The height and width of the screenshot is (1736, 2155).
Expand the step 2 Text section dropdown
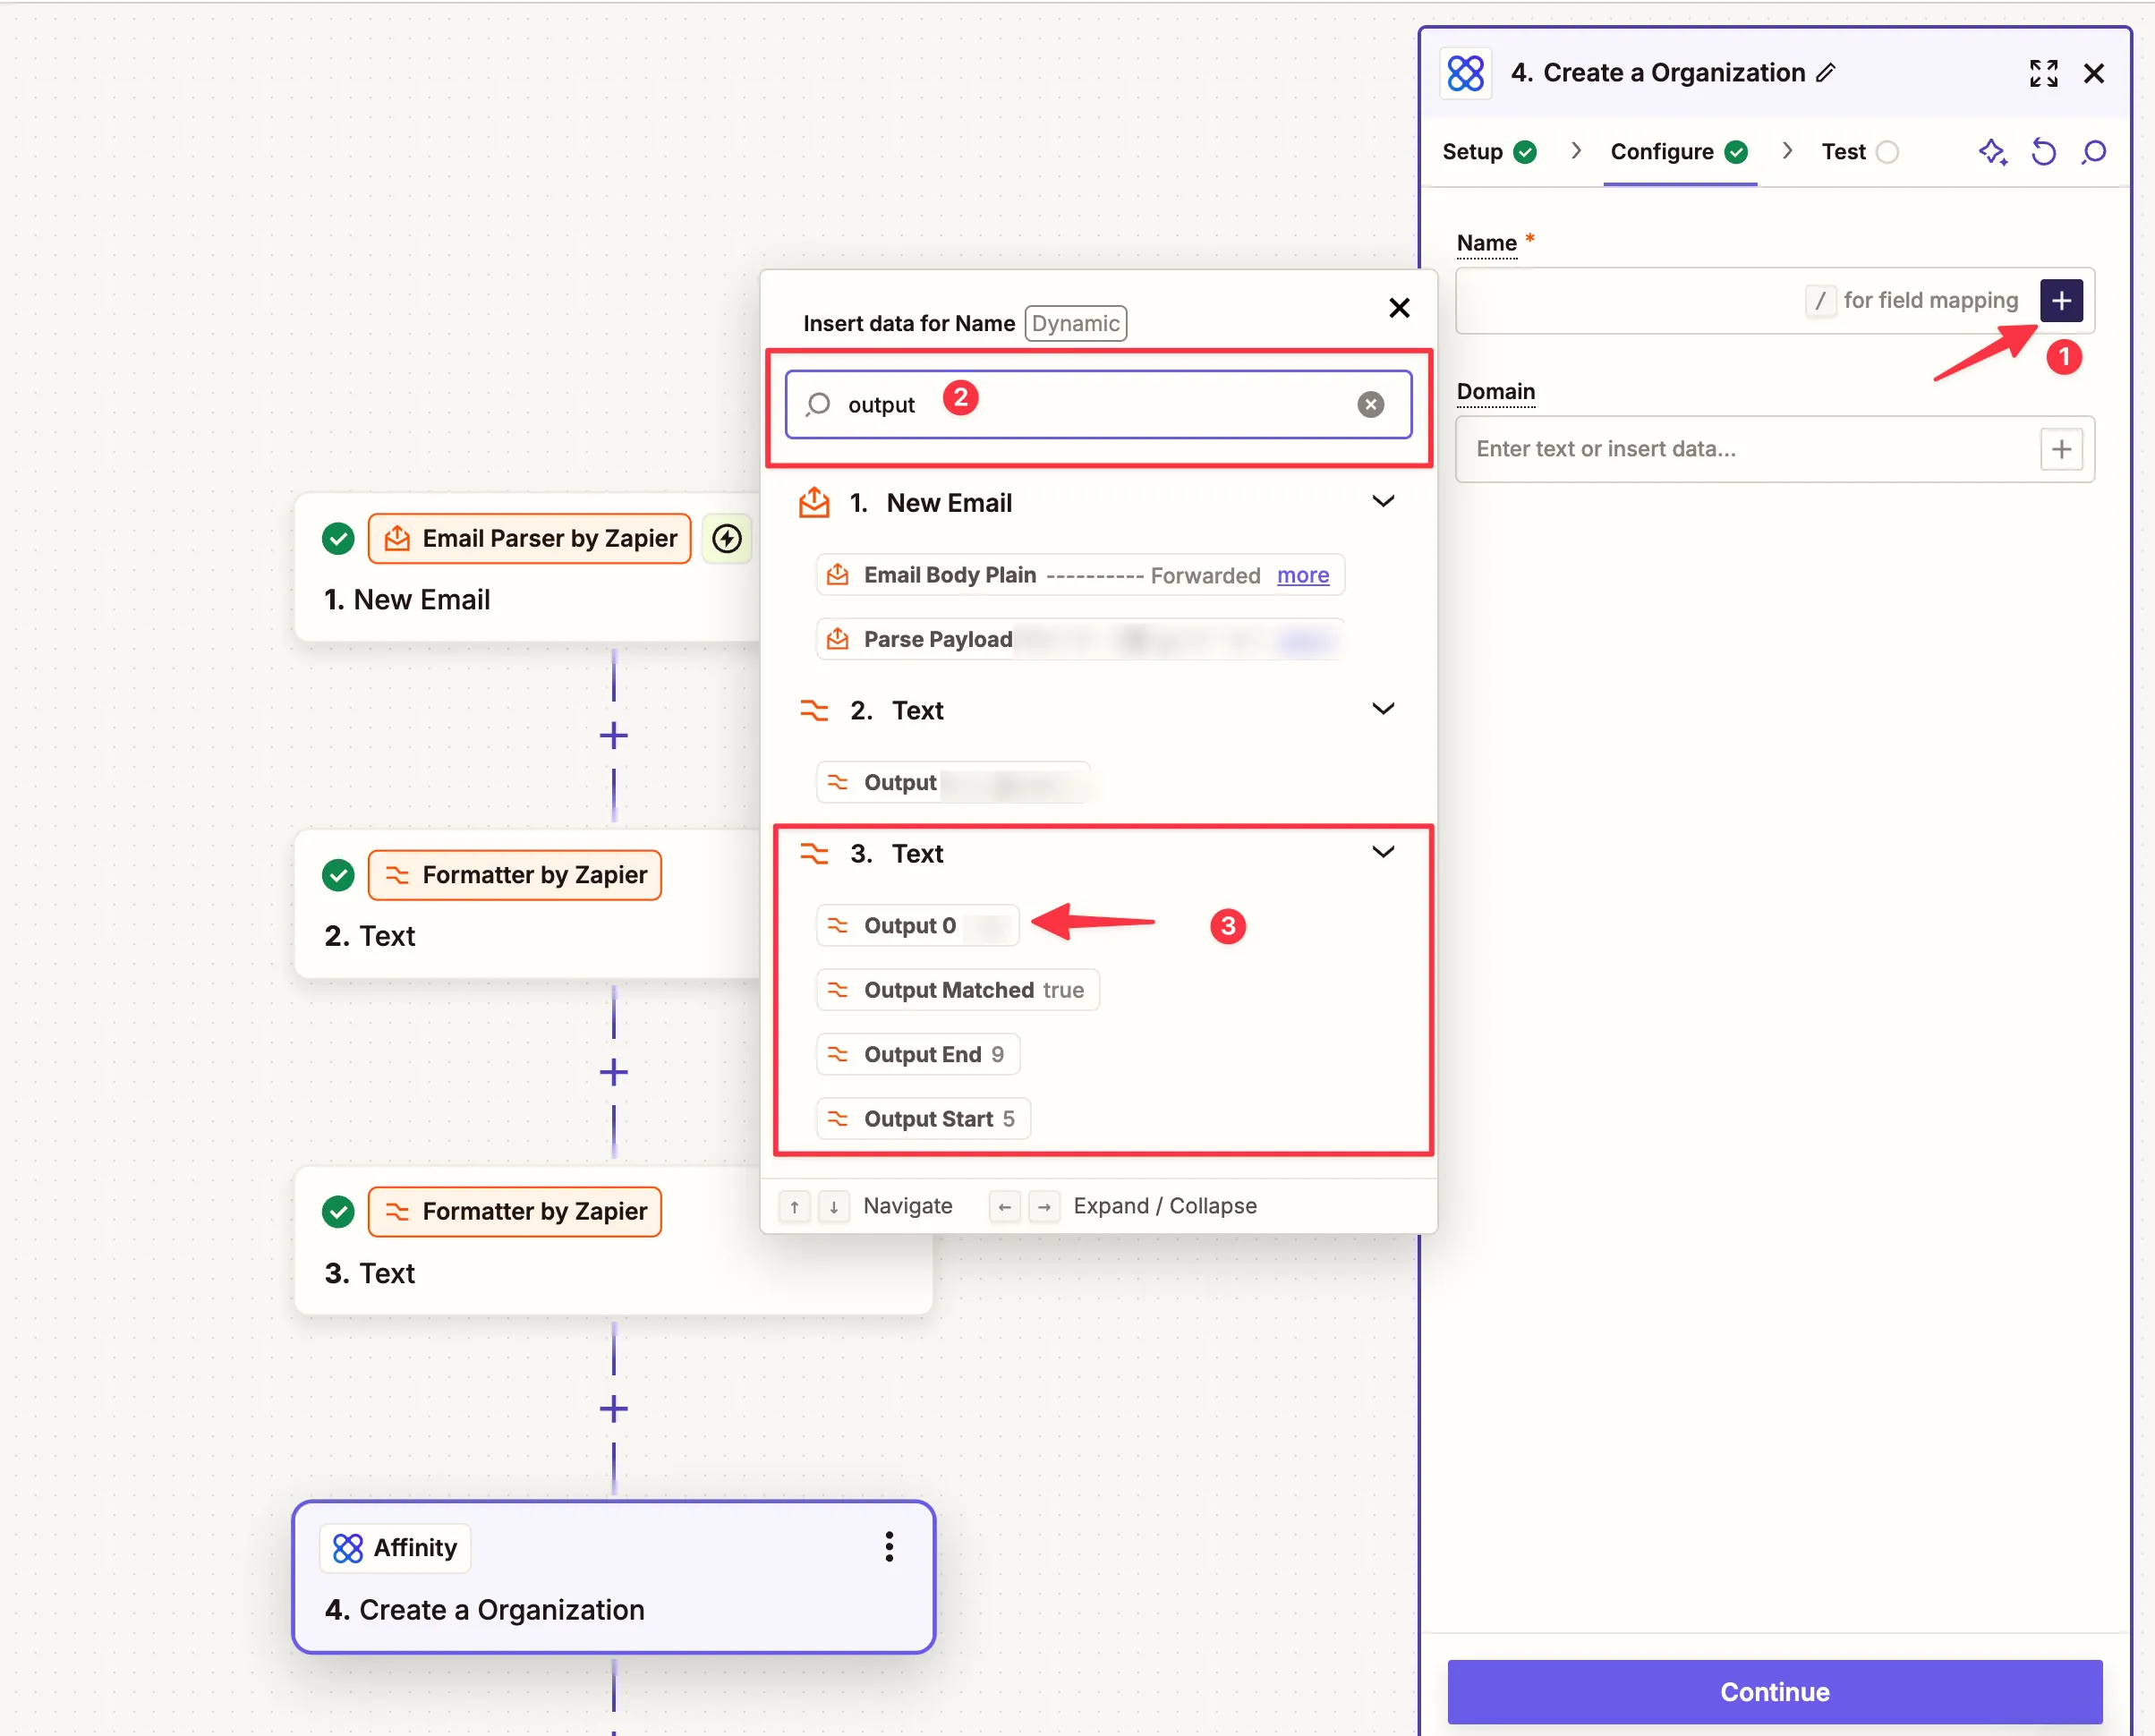(x=1386, y=711)
